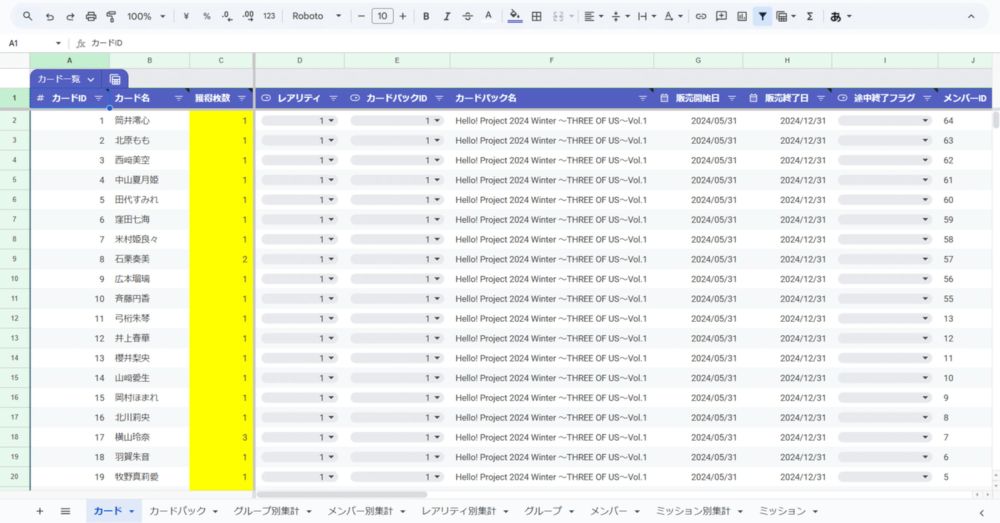Toggle strikethrough formatting

pyautogui.click(x=467, y=17)
